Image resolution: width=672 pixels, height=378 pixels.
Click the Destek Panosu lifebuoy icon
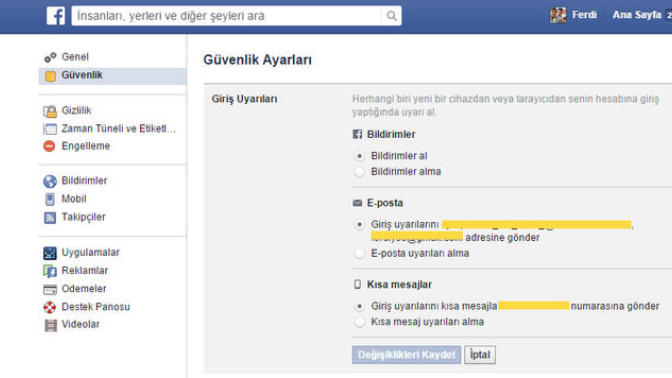[50, 307]
